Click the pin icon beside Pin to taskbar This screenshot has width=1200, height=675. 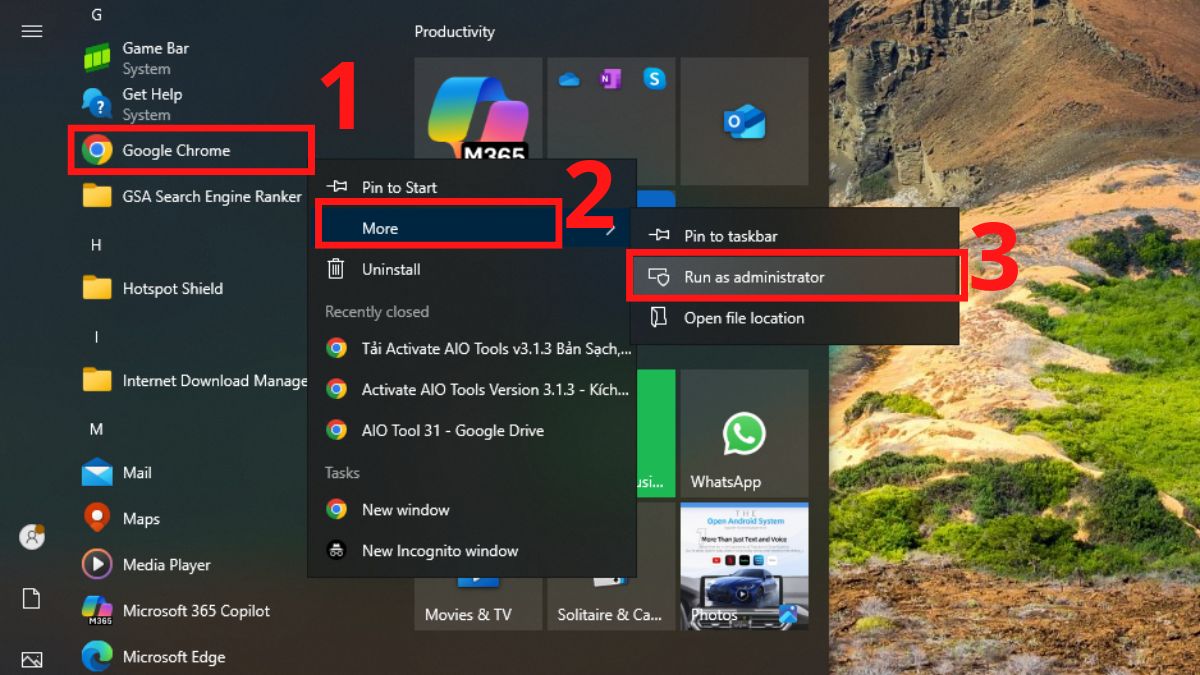click(x=659, y=235)
